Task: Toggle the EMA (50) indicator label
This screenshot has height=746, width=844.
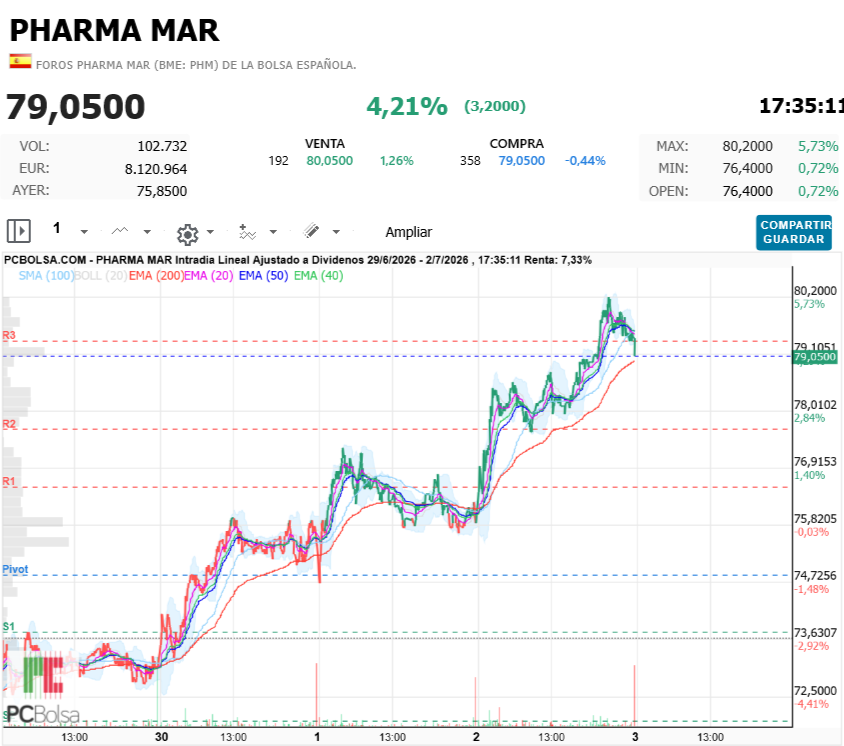Action: tap(263, 276)
